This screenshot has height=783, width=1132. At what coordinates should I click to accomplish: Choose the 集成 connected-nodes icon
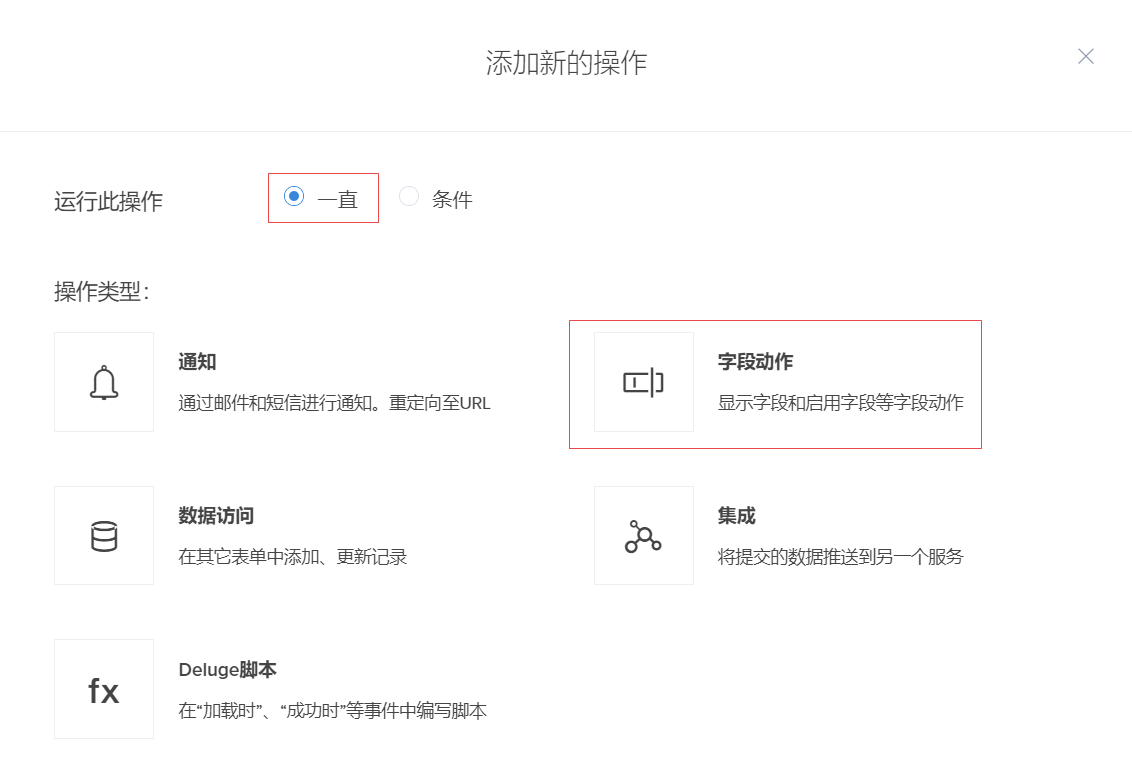click(643, 536)
